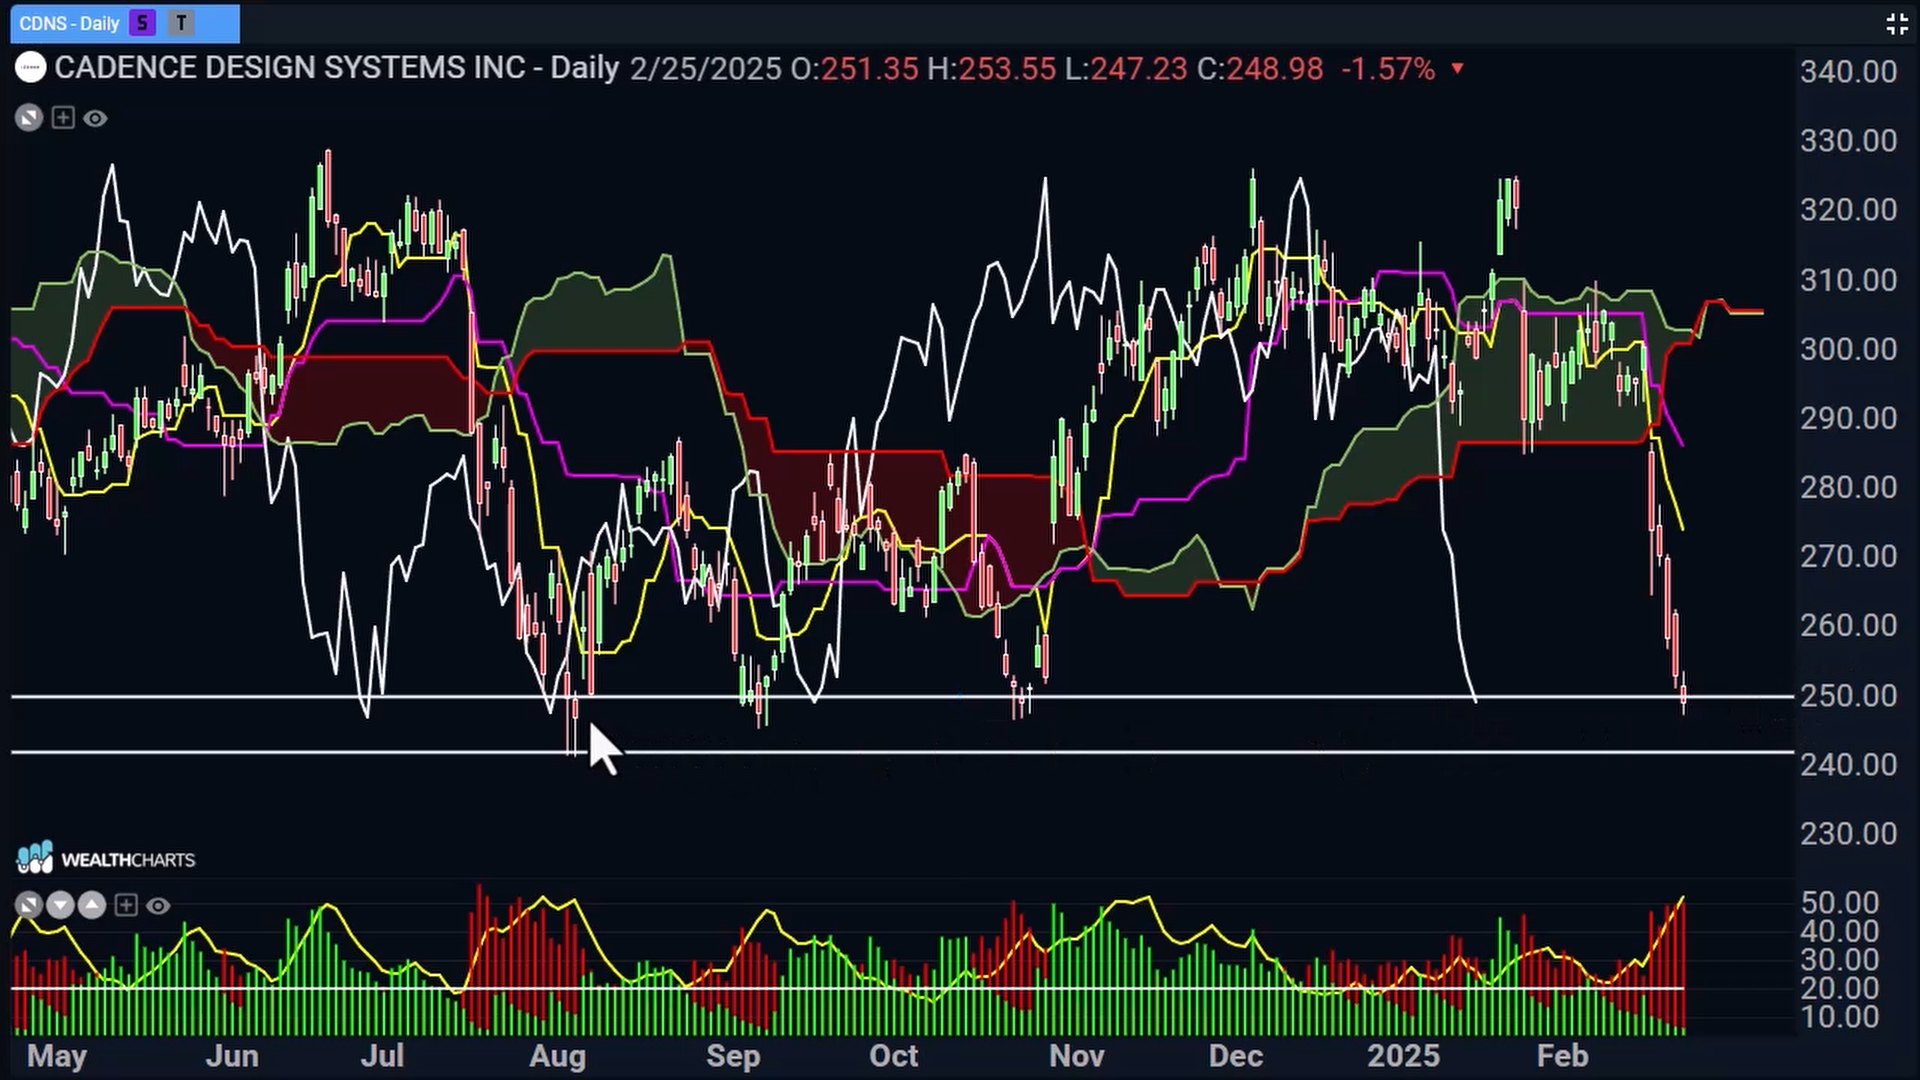Click the 320.00 price axis label
The width and height of the screenshot is (1920, 1080).
[x=1848, y=210]
